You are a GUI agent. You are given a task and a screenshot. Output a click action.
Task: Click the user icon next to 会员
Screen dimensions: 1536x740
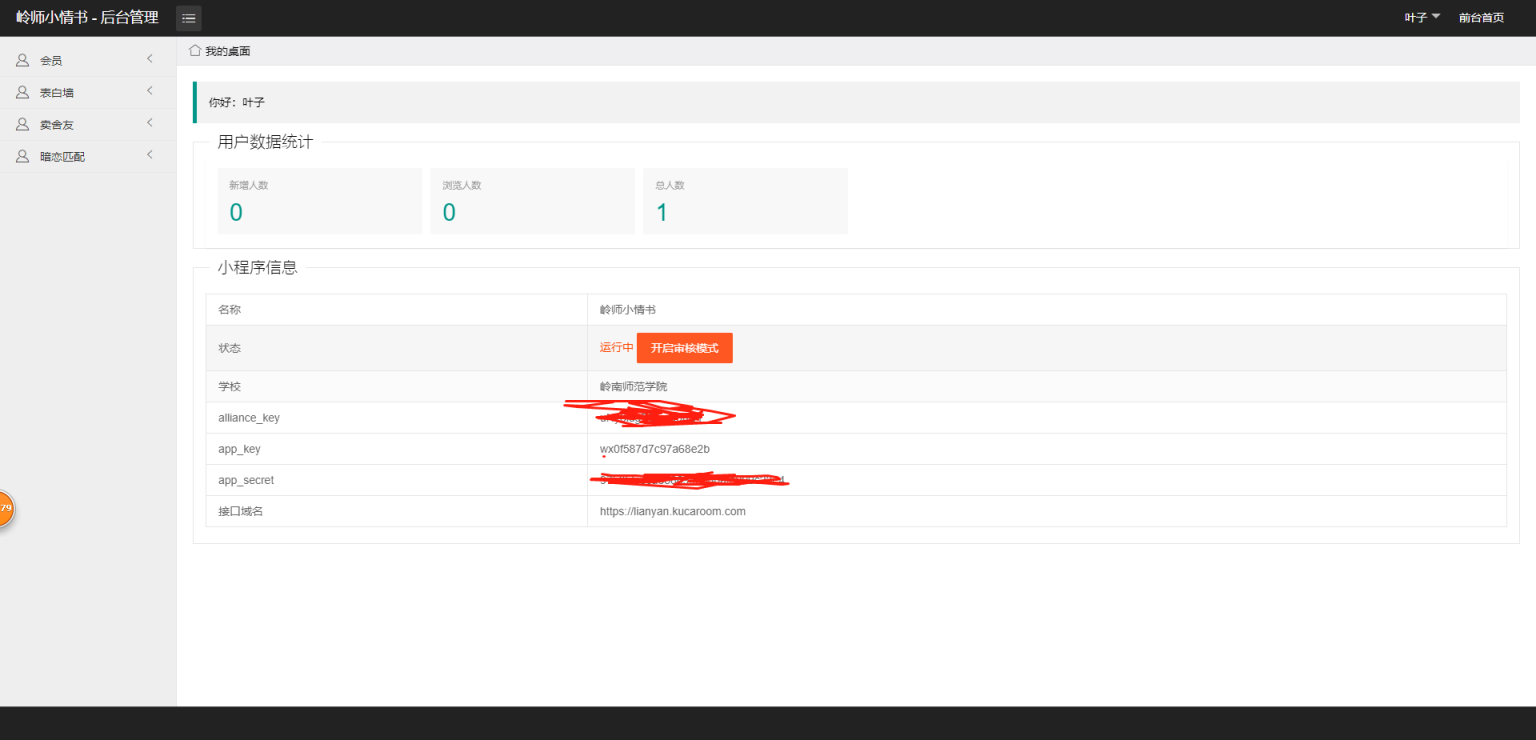click(x=22, y=60)
